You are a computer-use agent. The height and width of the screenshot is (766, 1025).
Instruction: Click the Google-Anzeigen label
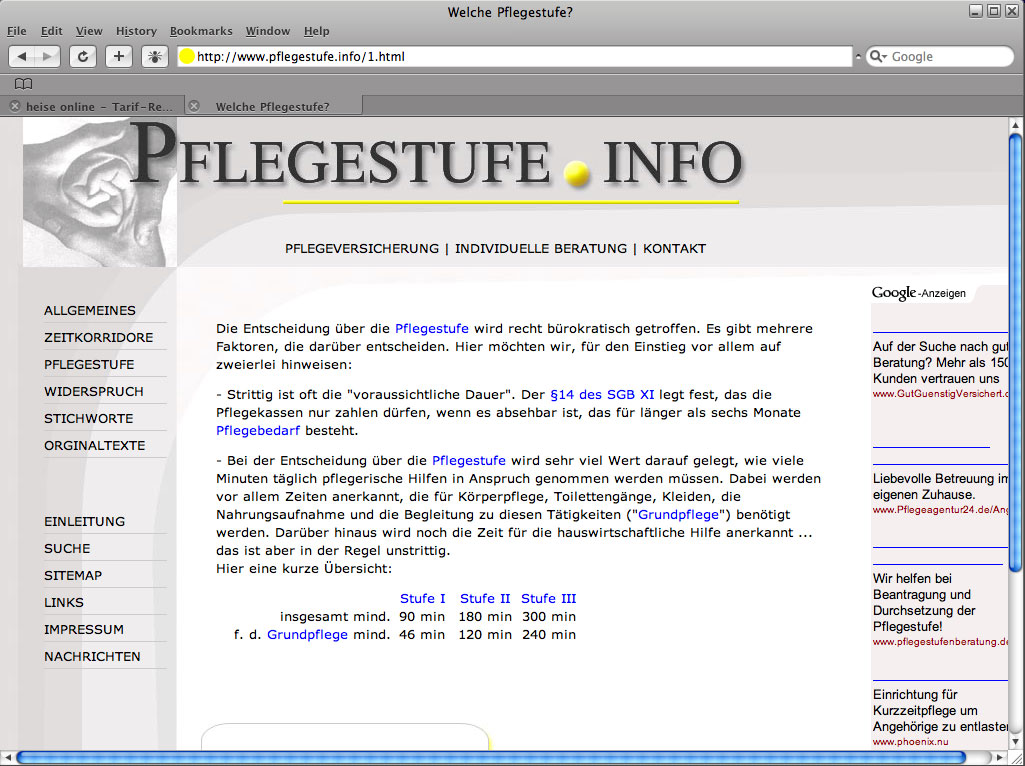click(918, 293)
